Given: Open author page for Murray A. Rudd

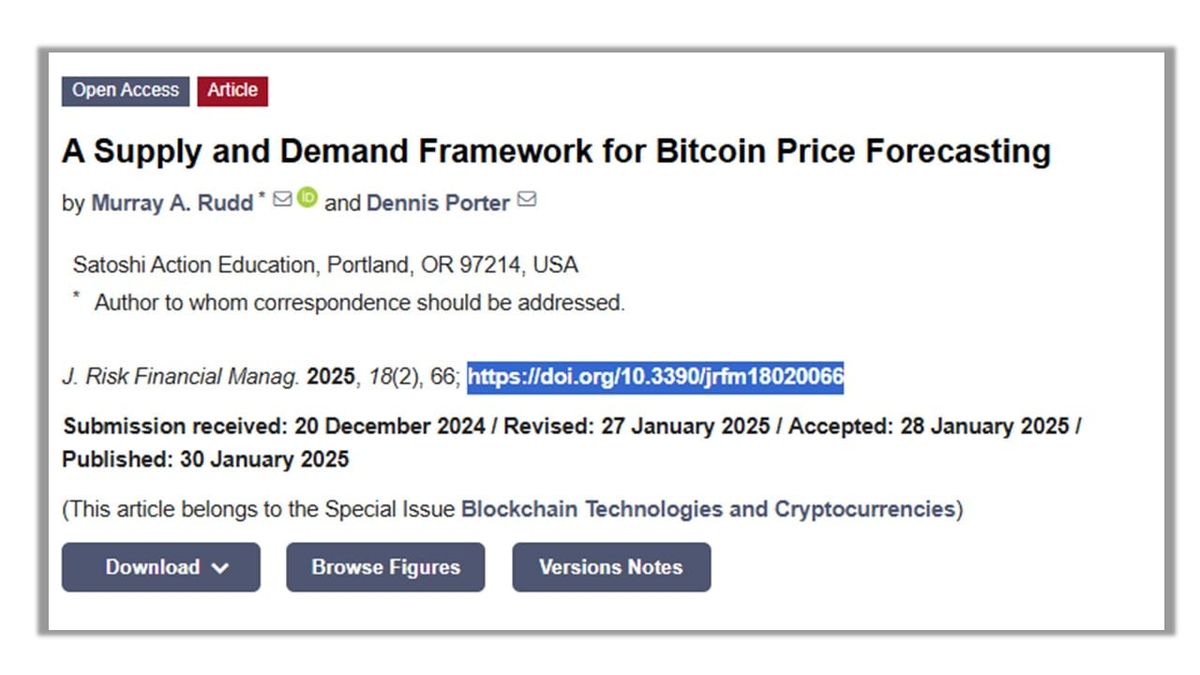Looking at the screenshot, I should point(174,203).
